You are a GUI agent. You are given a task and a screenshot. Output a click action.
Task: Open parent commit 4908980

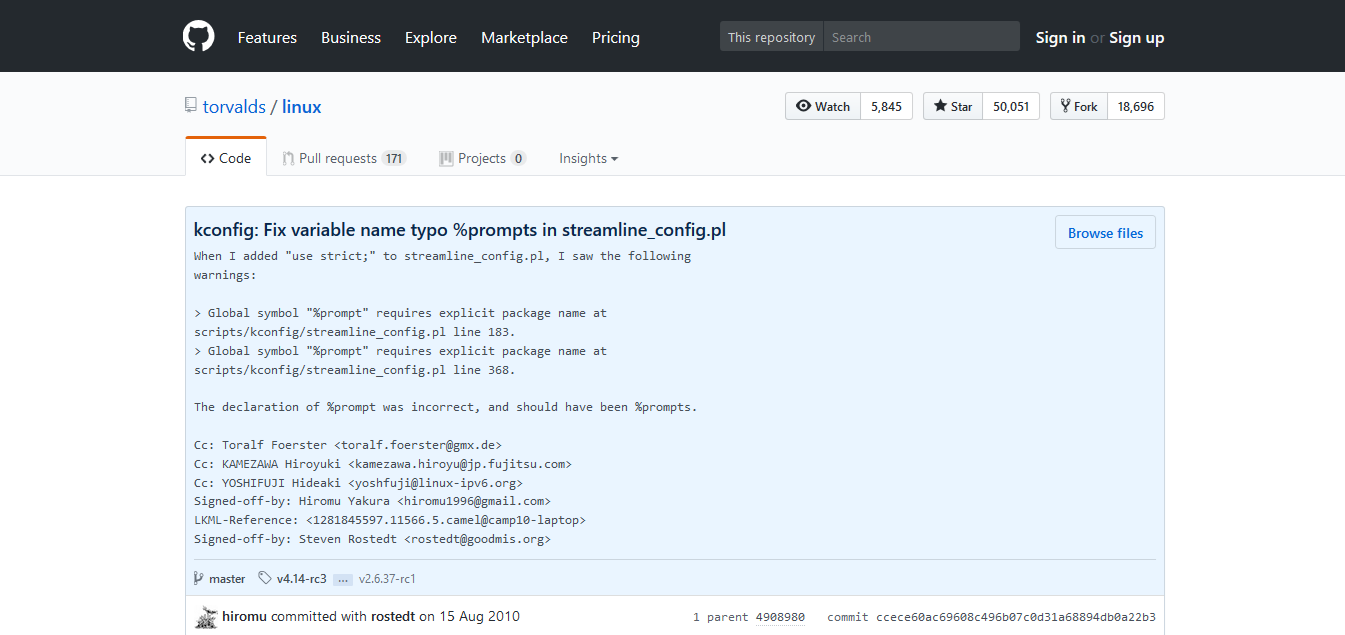point(780,617)
